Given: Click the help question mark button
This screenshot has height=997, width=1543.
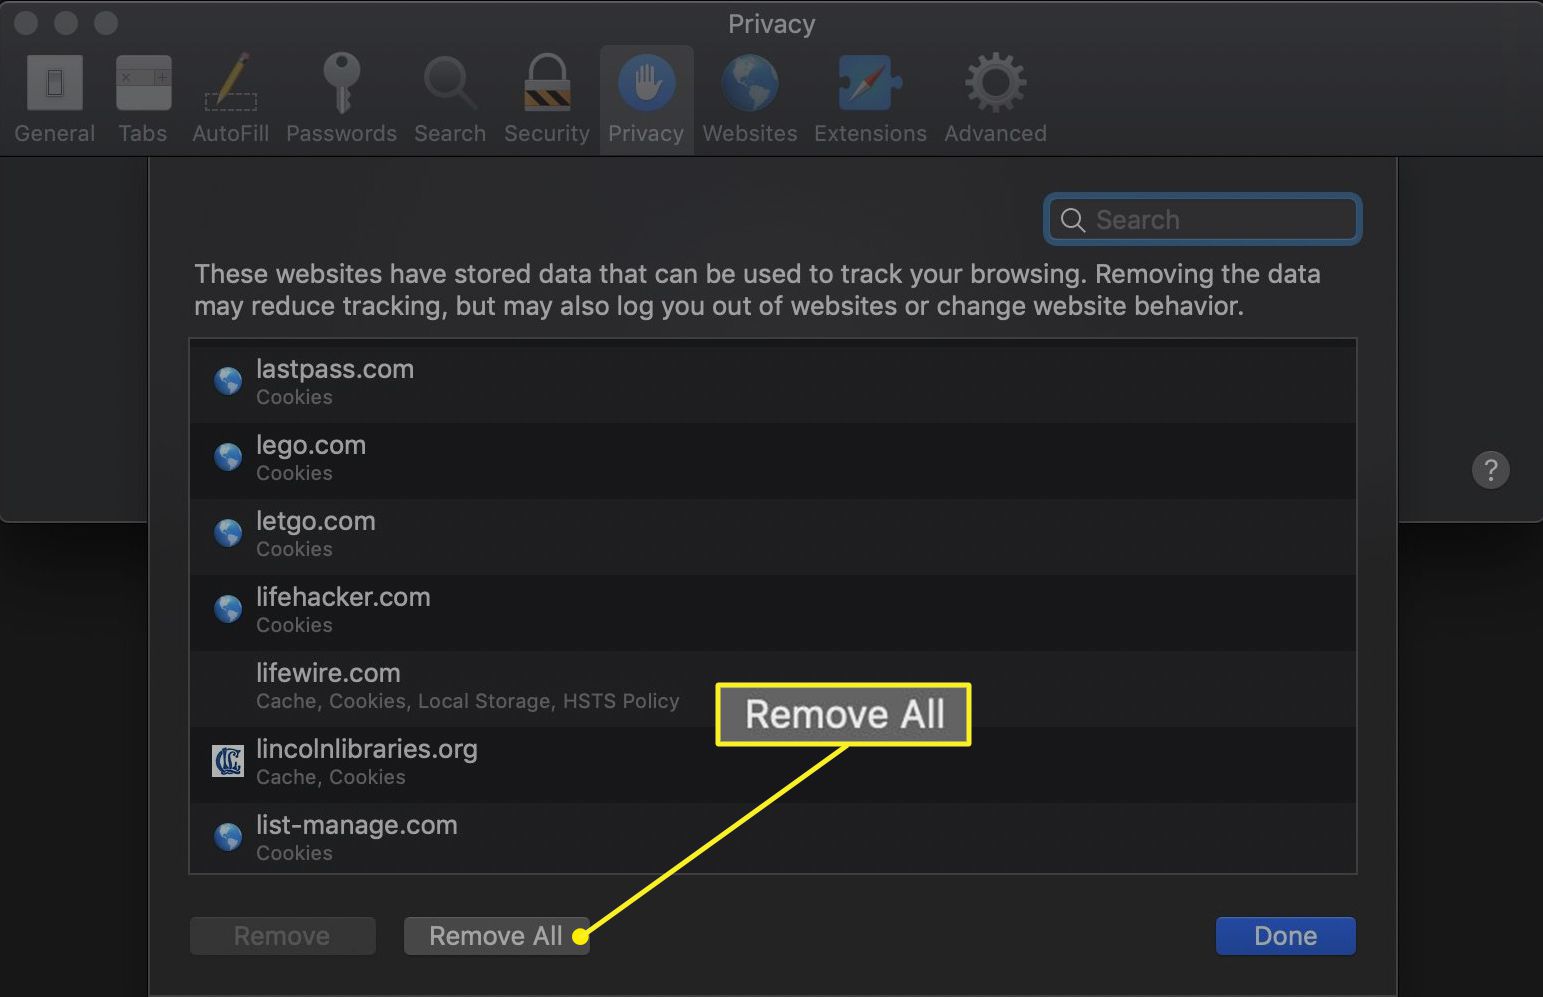Looking at the screenshot, I should pos(1490,469).
